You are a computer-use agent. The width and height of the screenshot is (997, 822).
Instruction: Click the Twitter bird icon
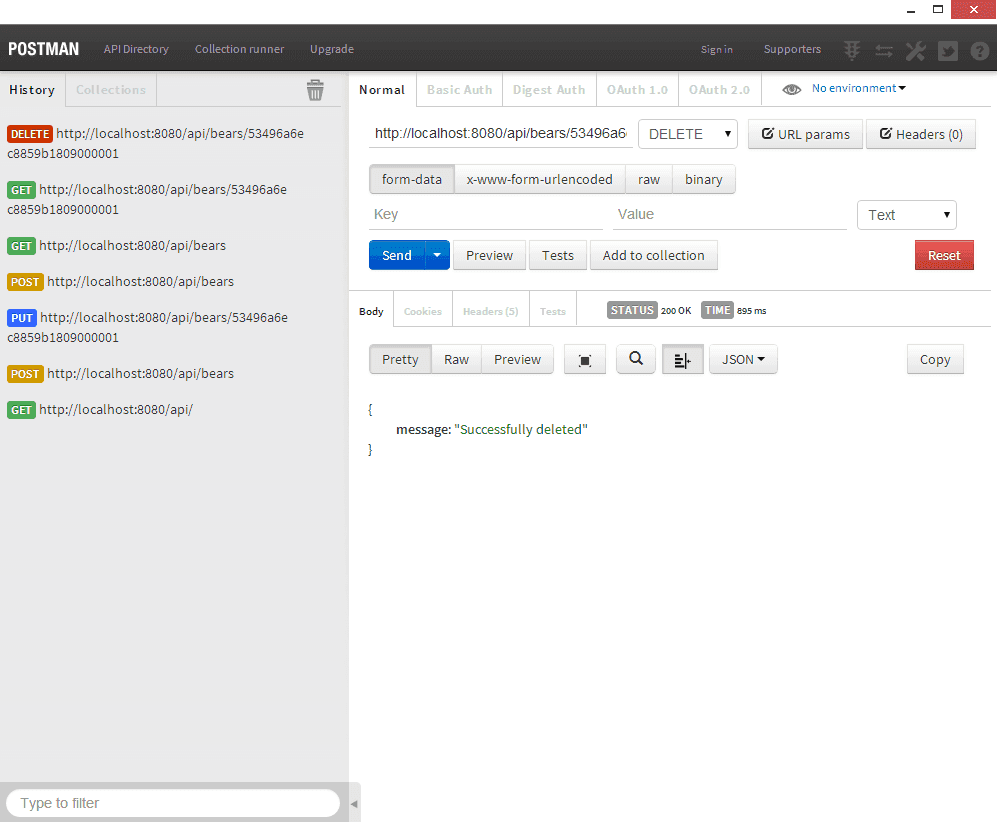pos(947,50)
